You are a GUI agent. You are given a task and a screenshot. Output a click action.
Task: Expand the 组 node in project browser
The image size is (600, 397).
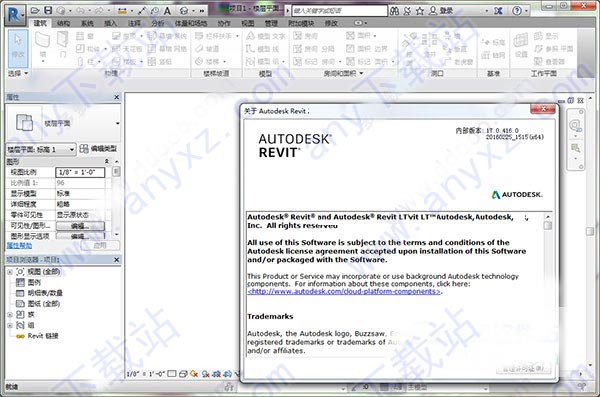point(10,325)
